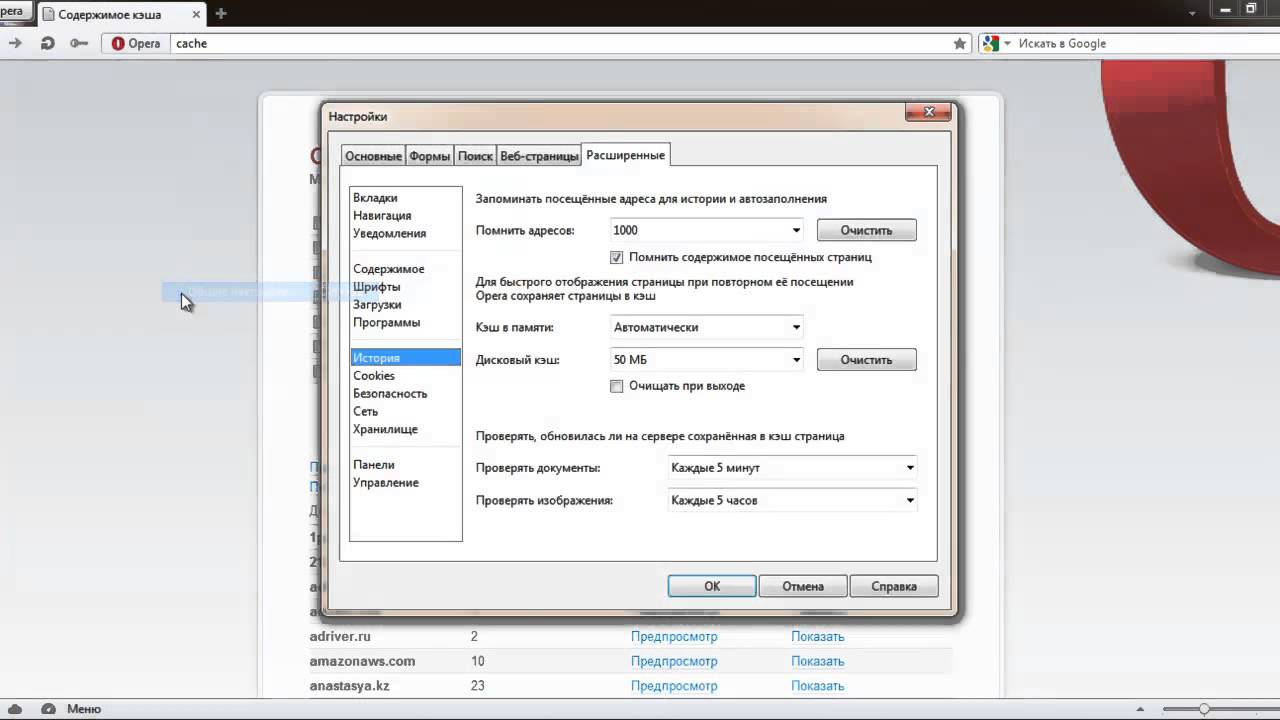Open the Поиск tab
The height and width of the screenshot is (720, 1280).
click(x=476, y=156)
